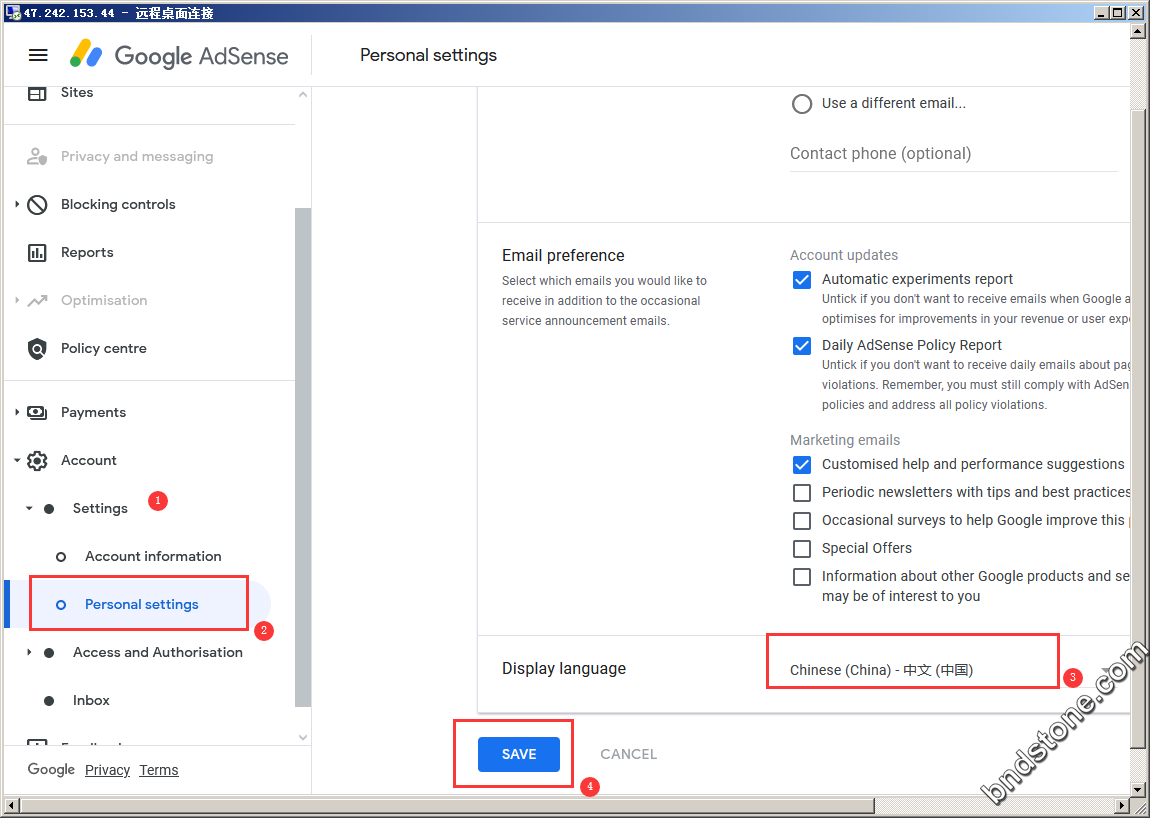Tick Periodic newsletters checkbox
Screen dimensions: 1150x818
pos(802,492)
